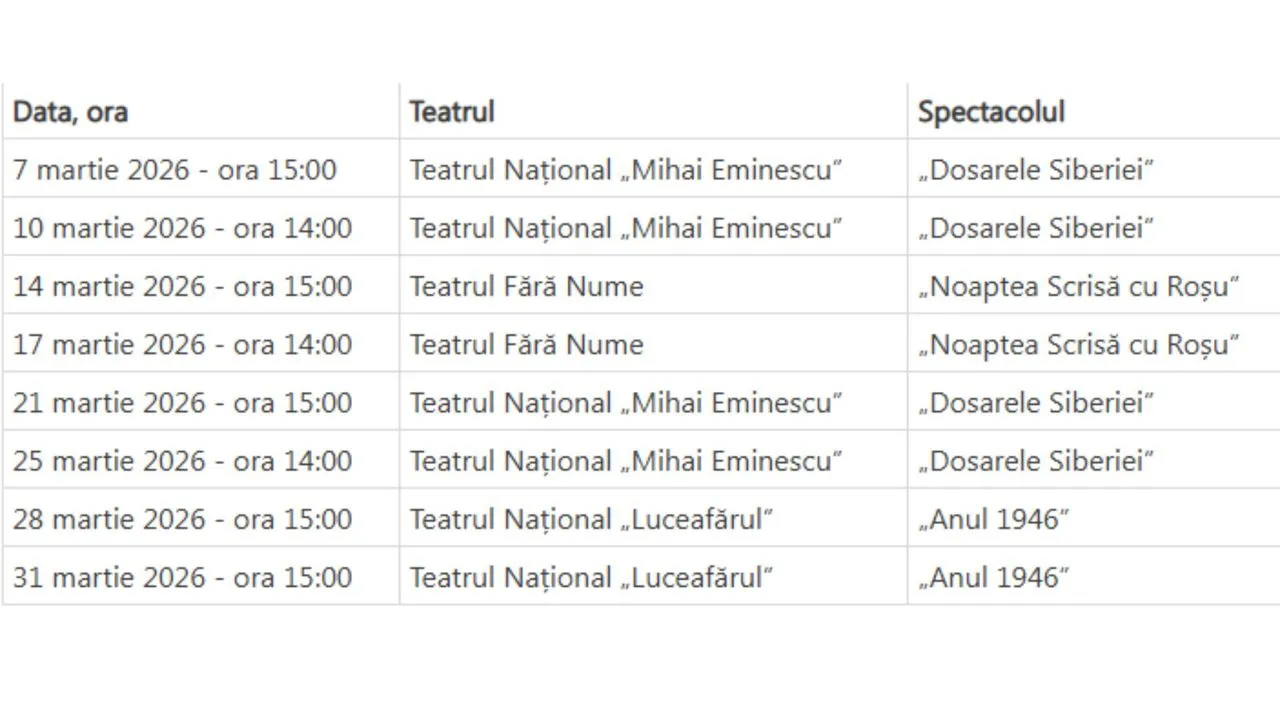1280x720 pixels.
Task: Select the "28 martie 2026 - ora 15:00" cell
Action: click(182, 519)
